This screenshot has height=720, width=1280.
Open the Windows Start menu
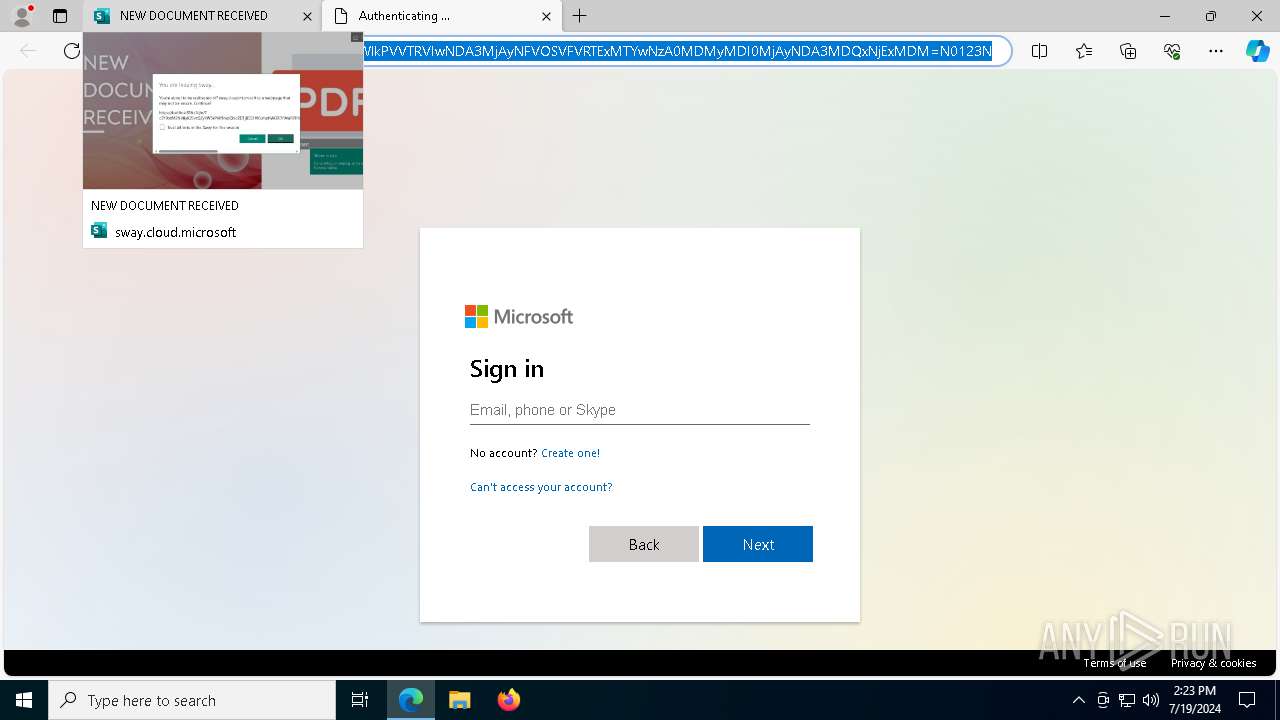[x=24, y=700]
